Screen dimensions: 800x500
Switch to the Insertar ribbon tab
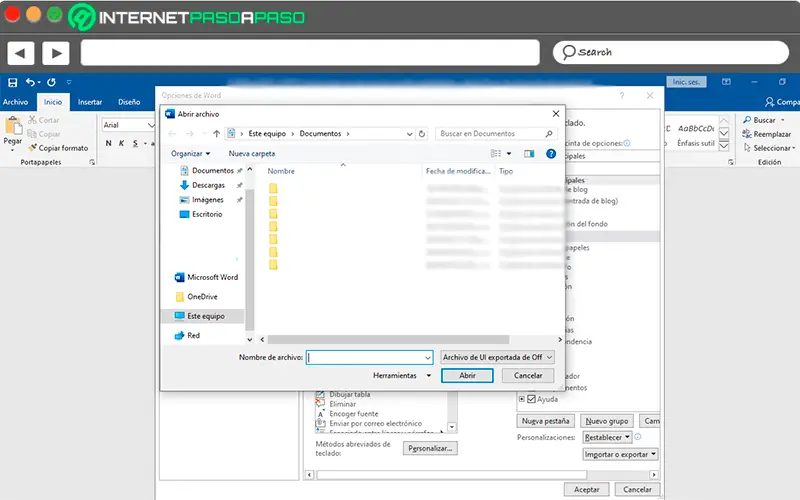(90, 102)
